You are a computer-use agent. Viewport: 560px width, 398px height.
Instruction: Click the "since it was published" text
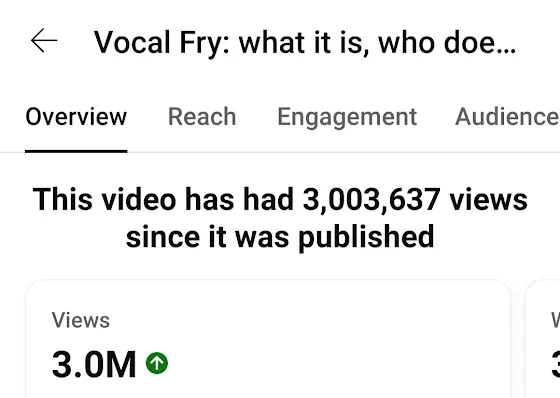[280, 237]
